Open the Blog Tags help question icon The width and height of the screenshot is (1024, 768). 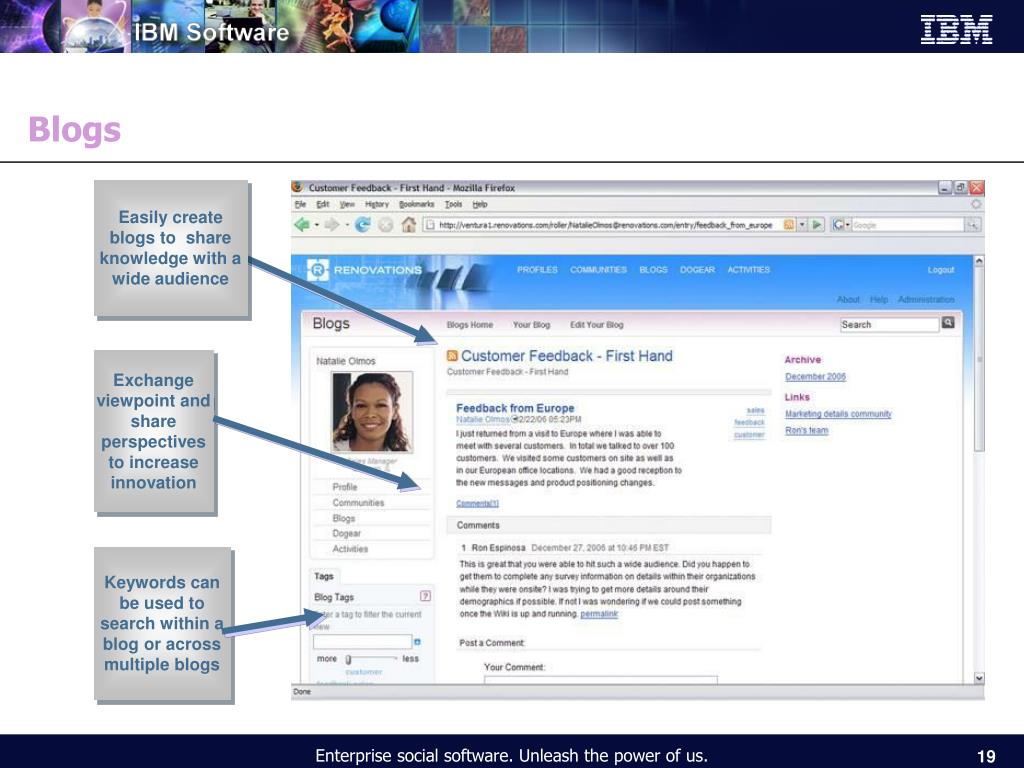pos(425,596)
